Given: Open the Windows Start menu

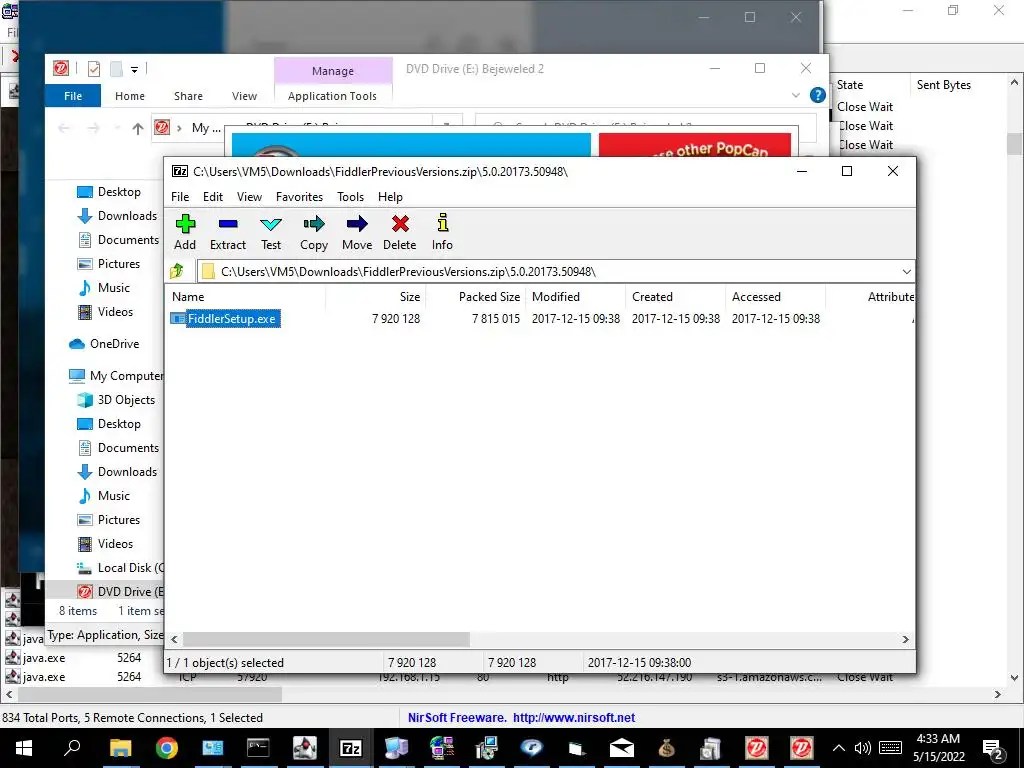Looking at the screenshot, I should pyautogui.click(x=24, y=748).
